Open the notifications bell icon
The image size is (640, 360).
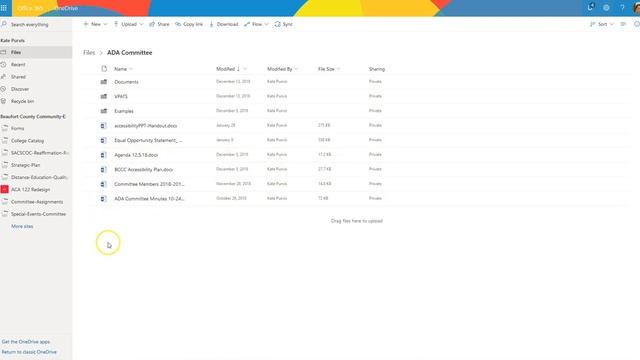591,7
